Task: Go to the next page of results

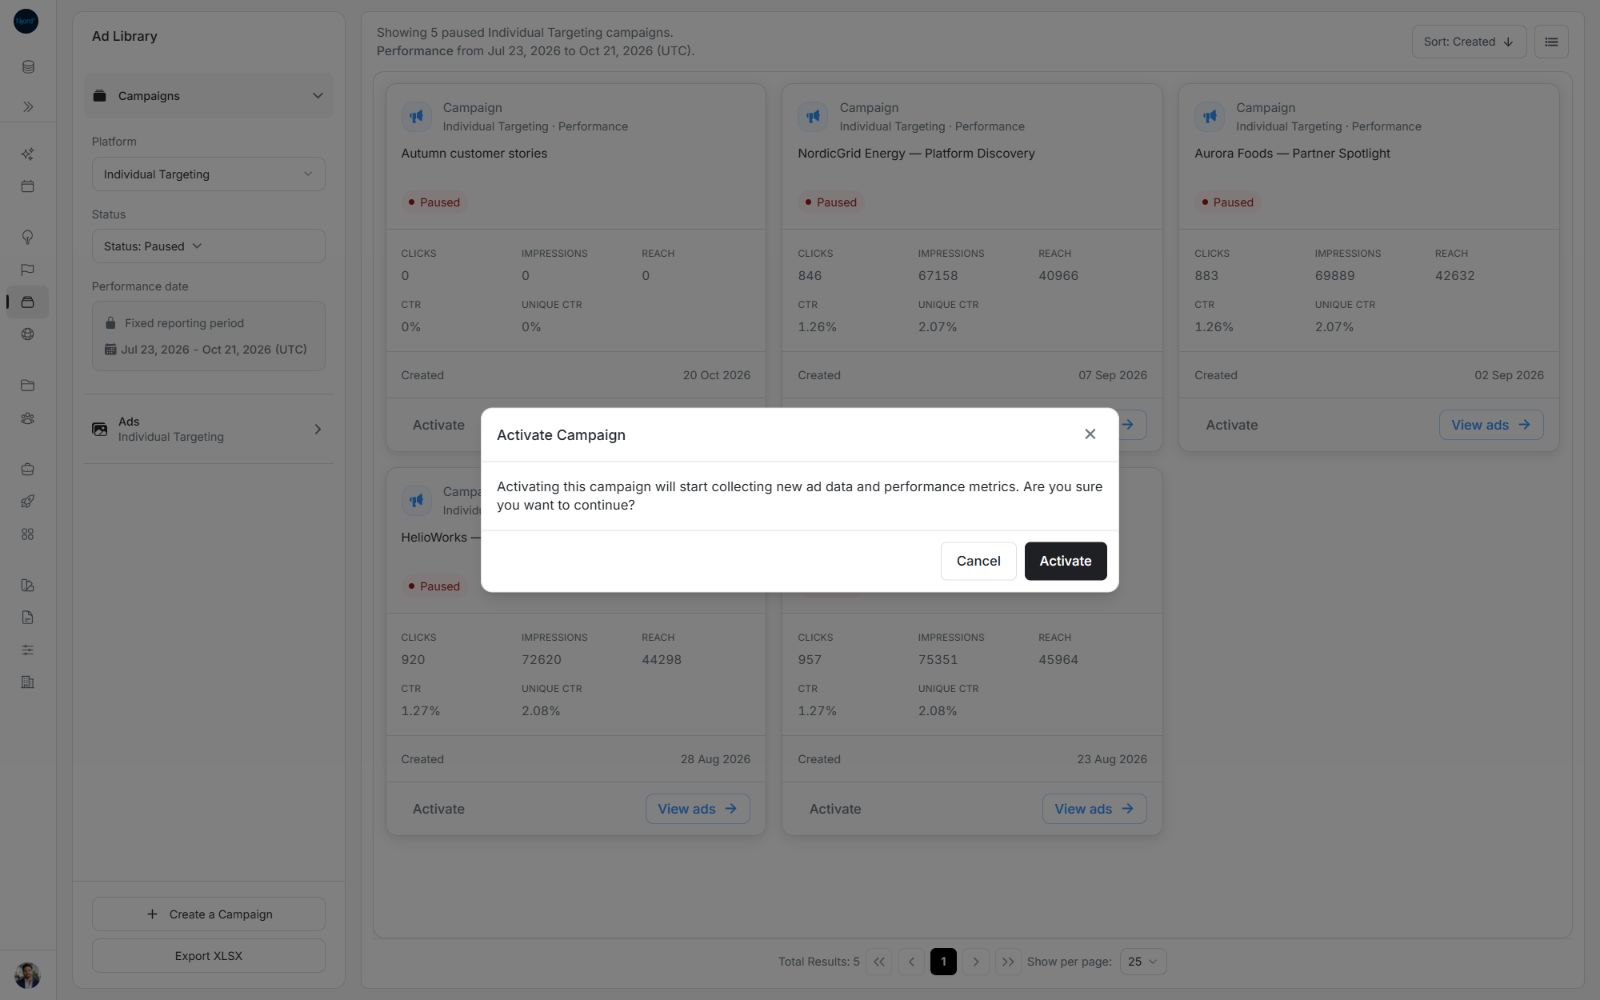Action: pyautogui.click(x=976, y=962)
